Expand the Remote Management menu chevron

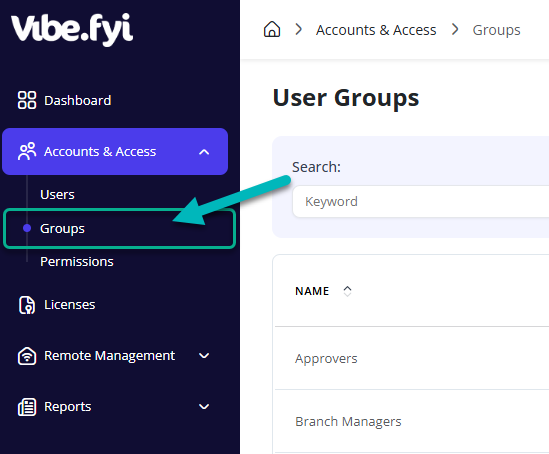204,356
